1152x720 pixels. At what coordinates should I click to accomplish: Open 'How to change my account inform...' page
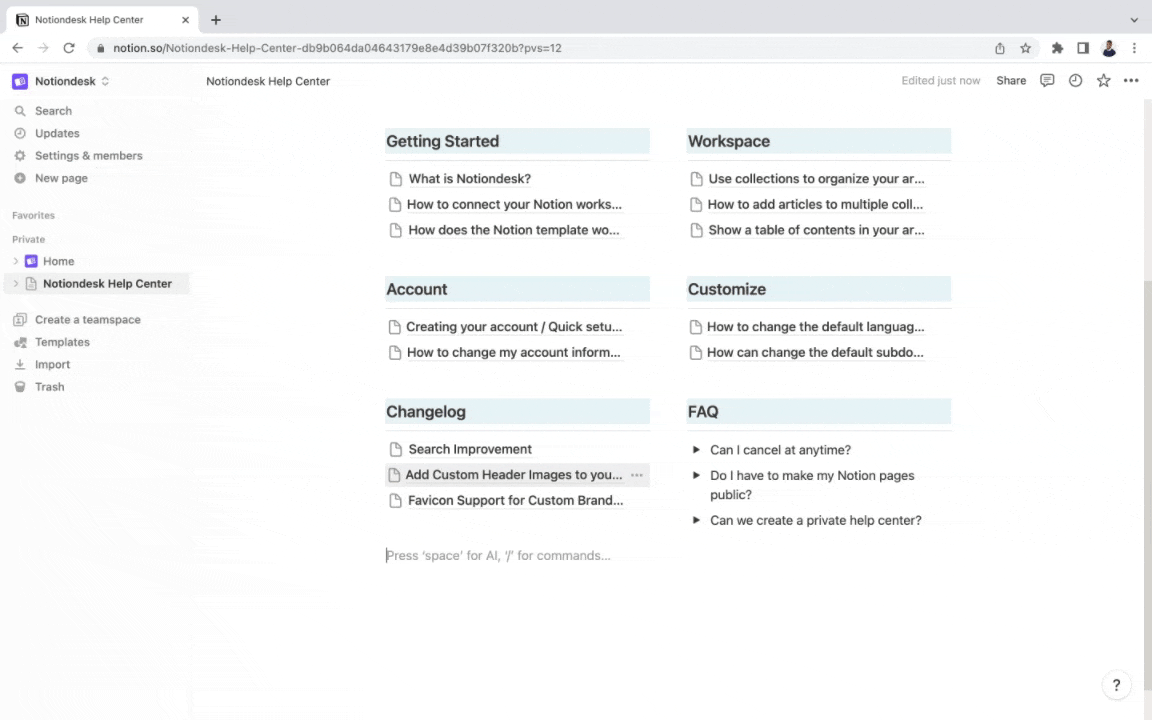(513, 353)
